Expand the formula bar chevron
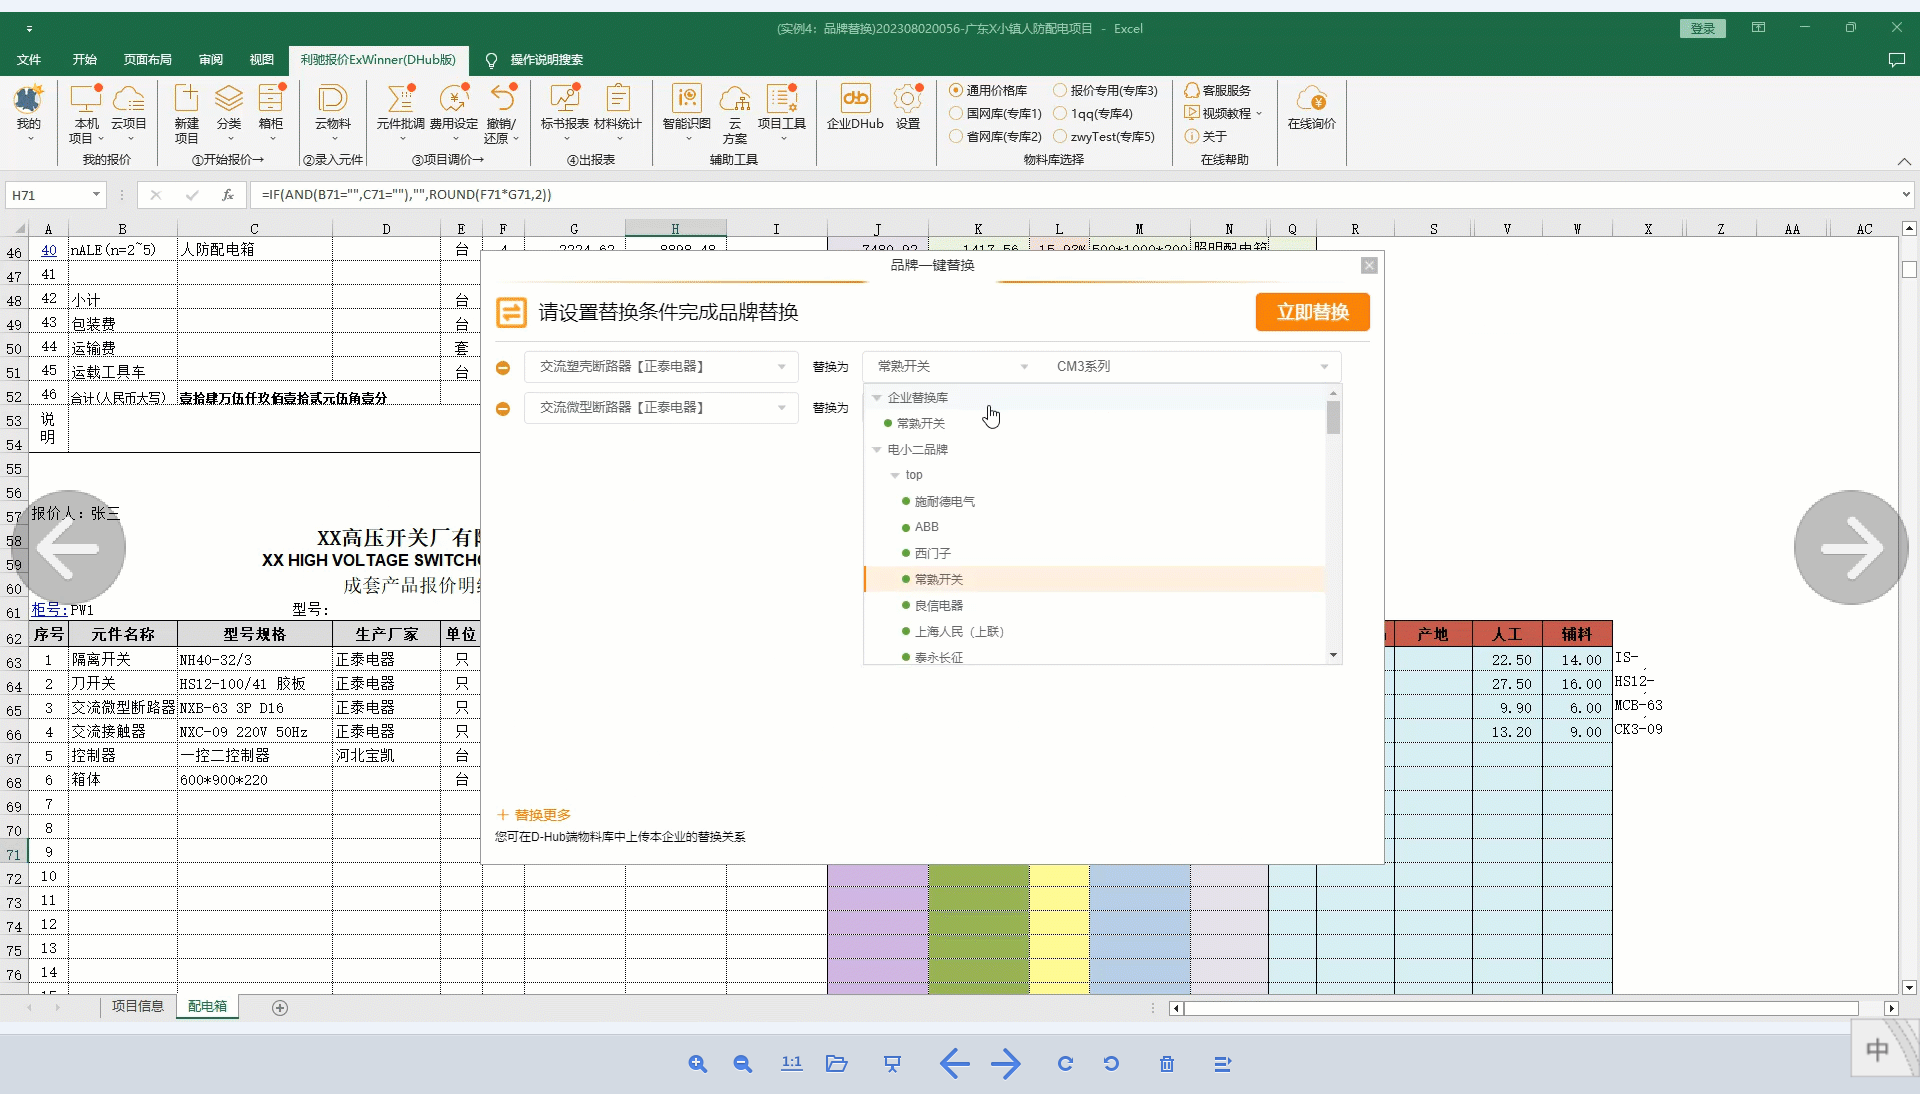This screenshot has height=1094, width=1920. (1906, 195)
